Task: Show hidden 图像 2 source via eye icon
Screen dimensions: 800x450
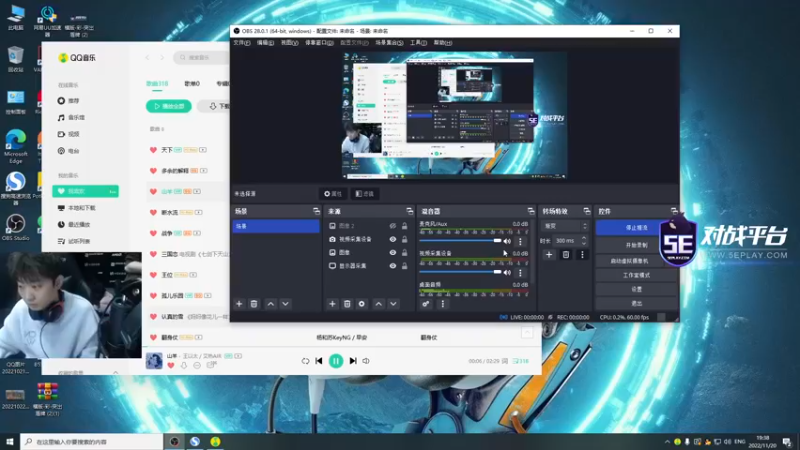Action: point(393,226)
